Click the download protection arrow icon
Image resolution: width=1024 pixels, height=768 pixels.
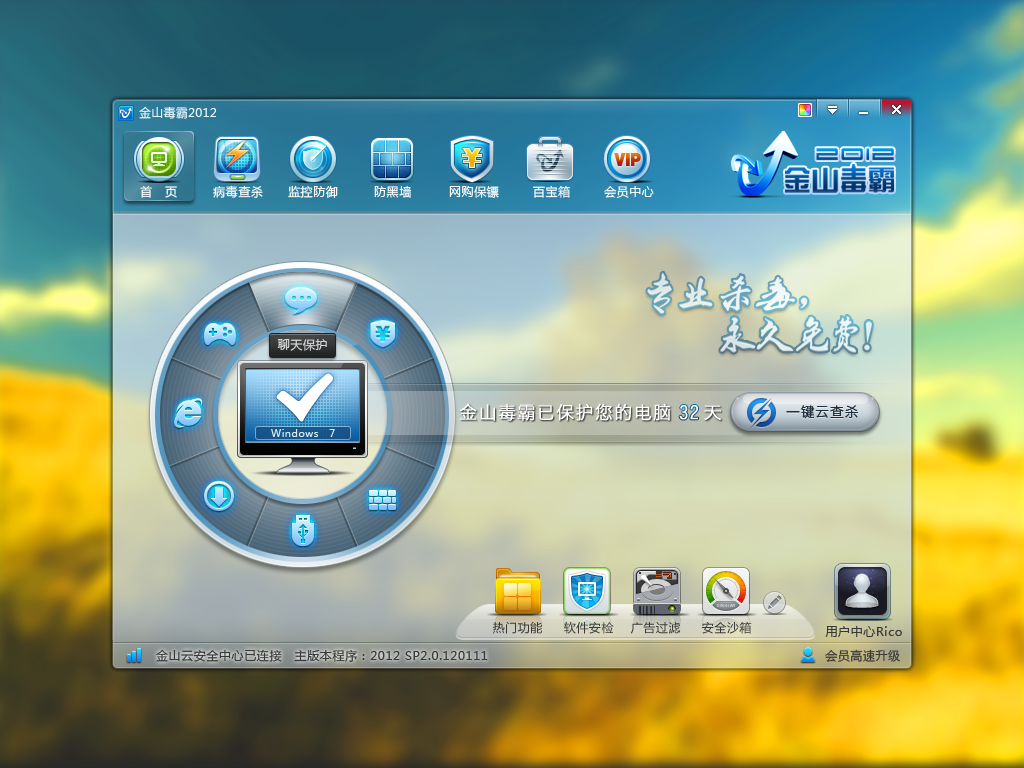point(219,496)
